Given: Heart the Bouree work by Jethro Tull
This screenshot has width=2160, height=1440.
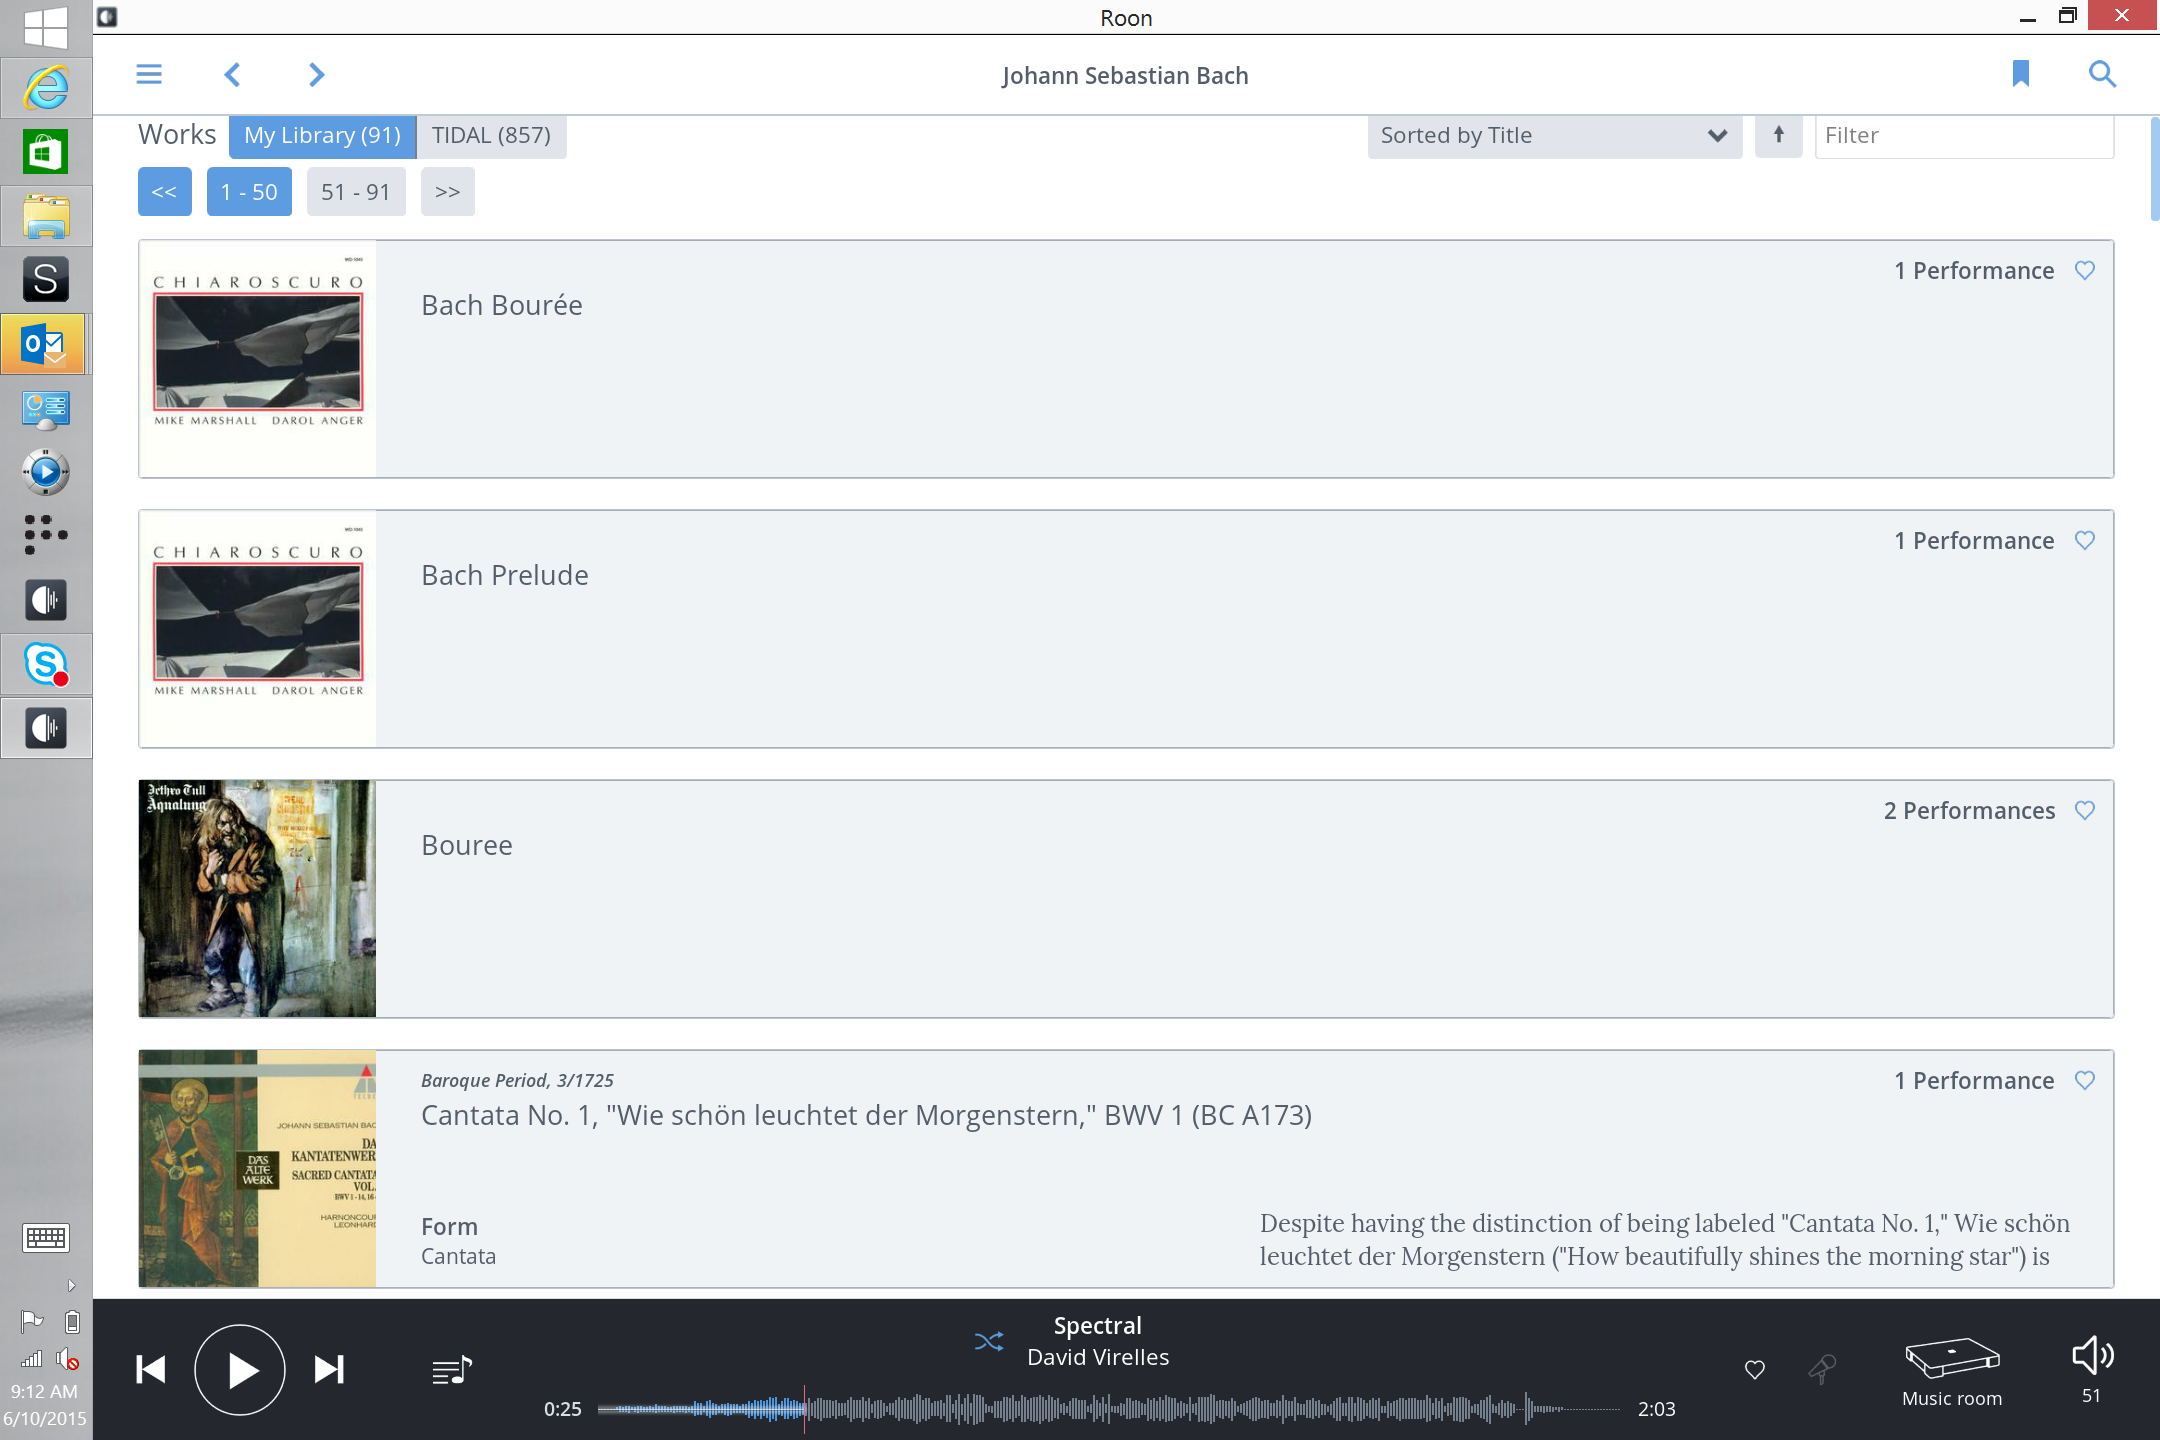Looking at the screenshot, I should (2085, 811).
